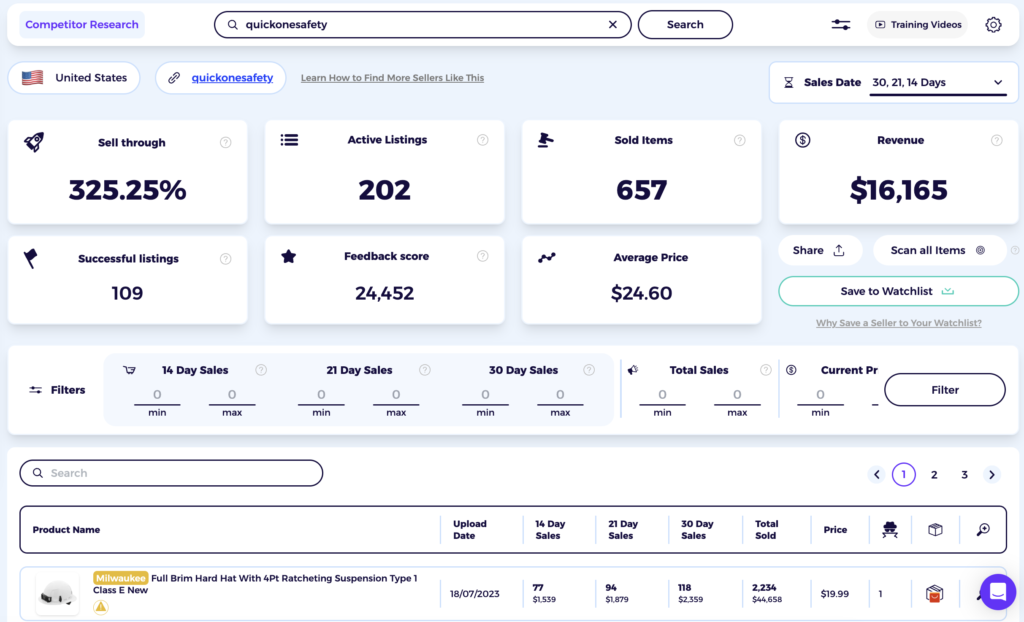This screenshot has width=1024, height=622.
Task: Go to the previous page arrow
Action: [877, 475]
